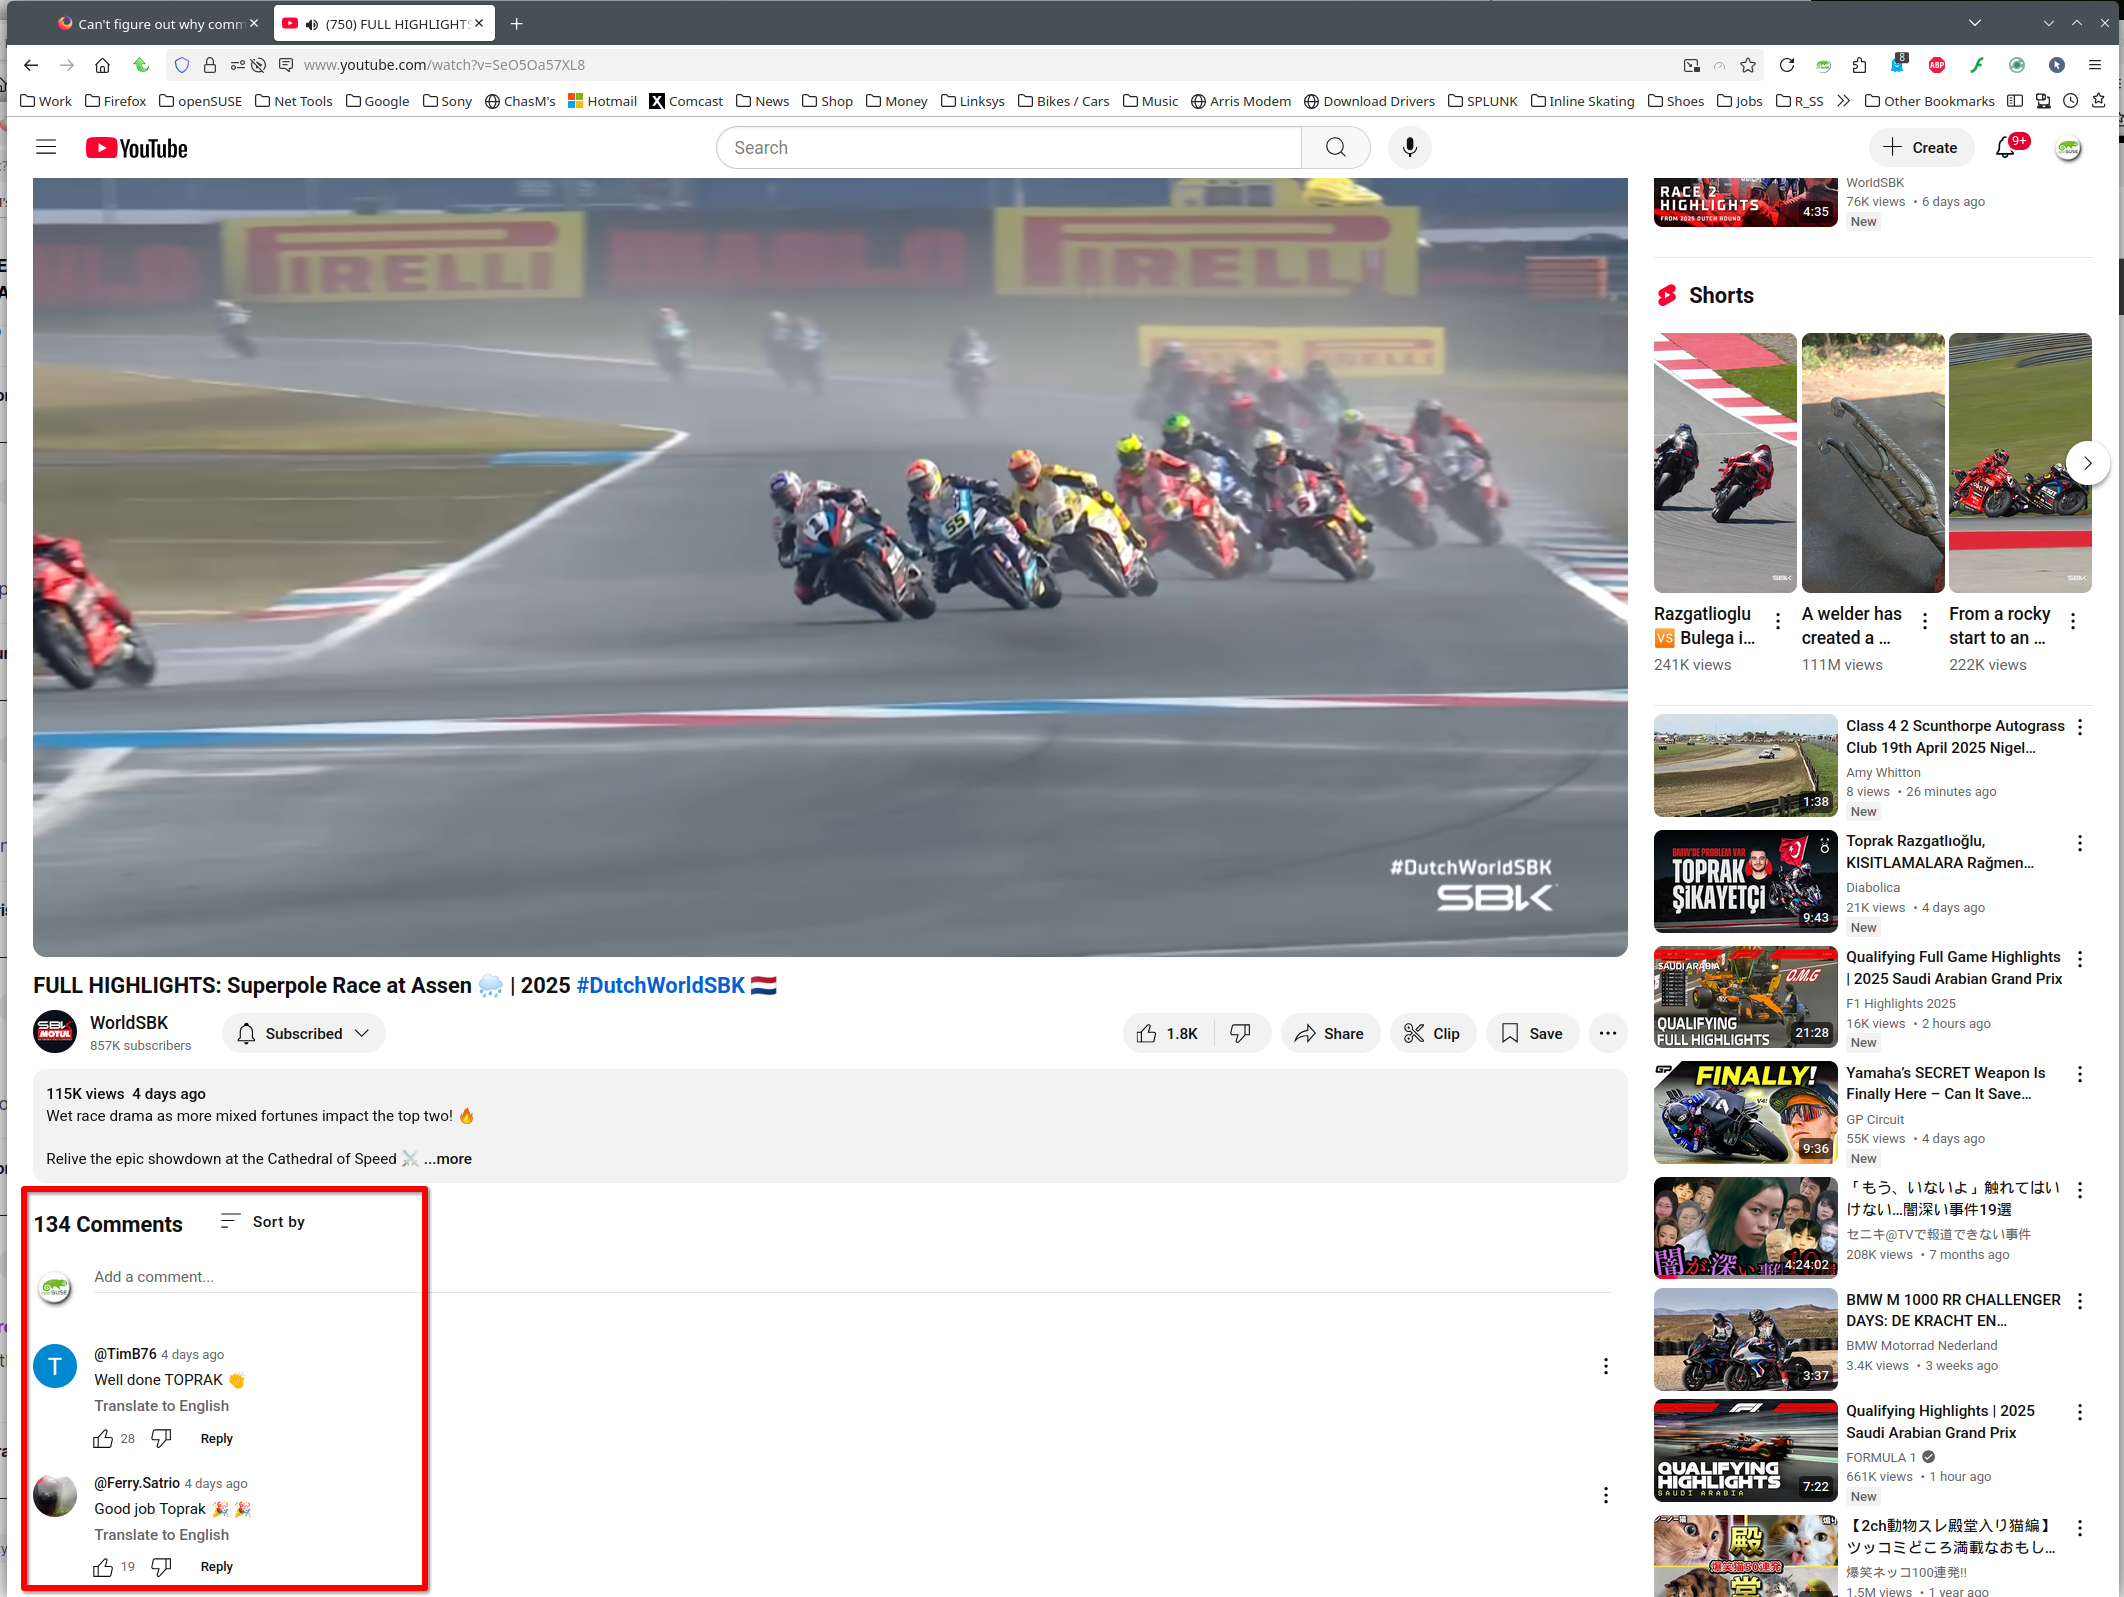
Task: Open Qualifying Full Game Highlights thumbnail
Action: [1745, 996]
